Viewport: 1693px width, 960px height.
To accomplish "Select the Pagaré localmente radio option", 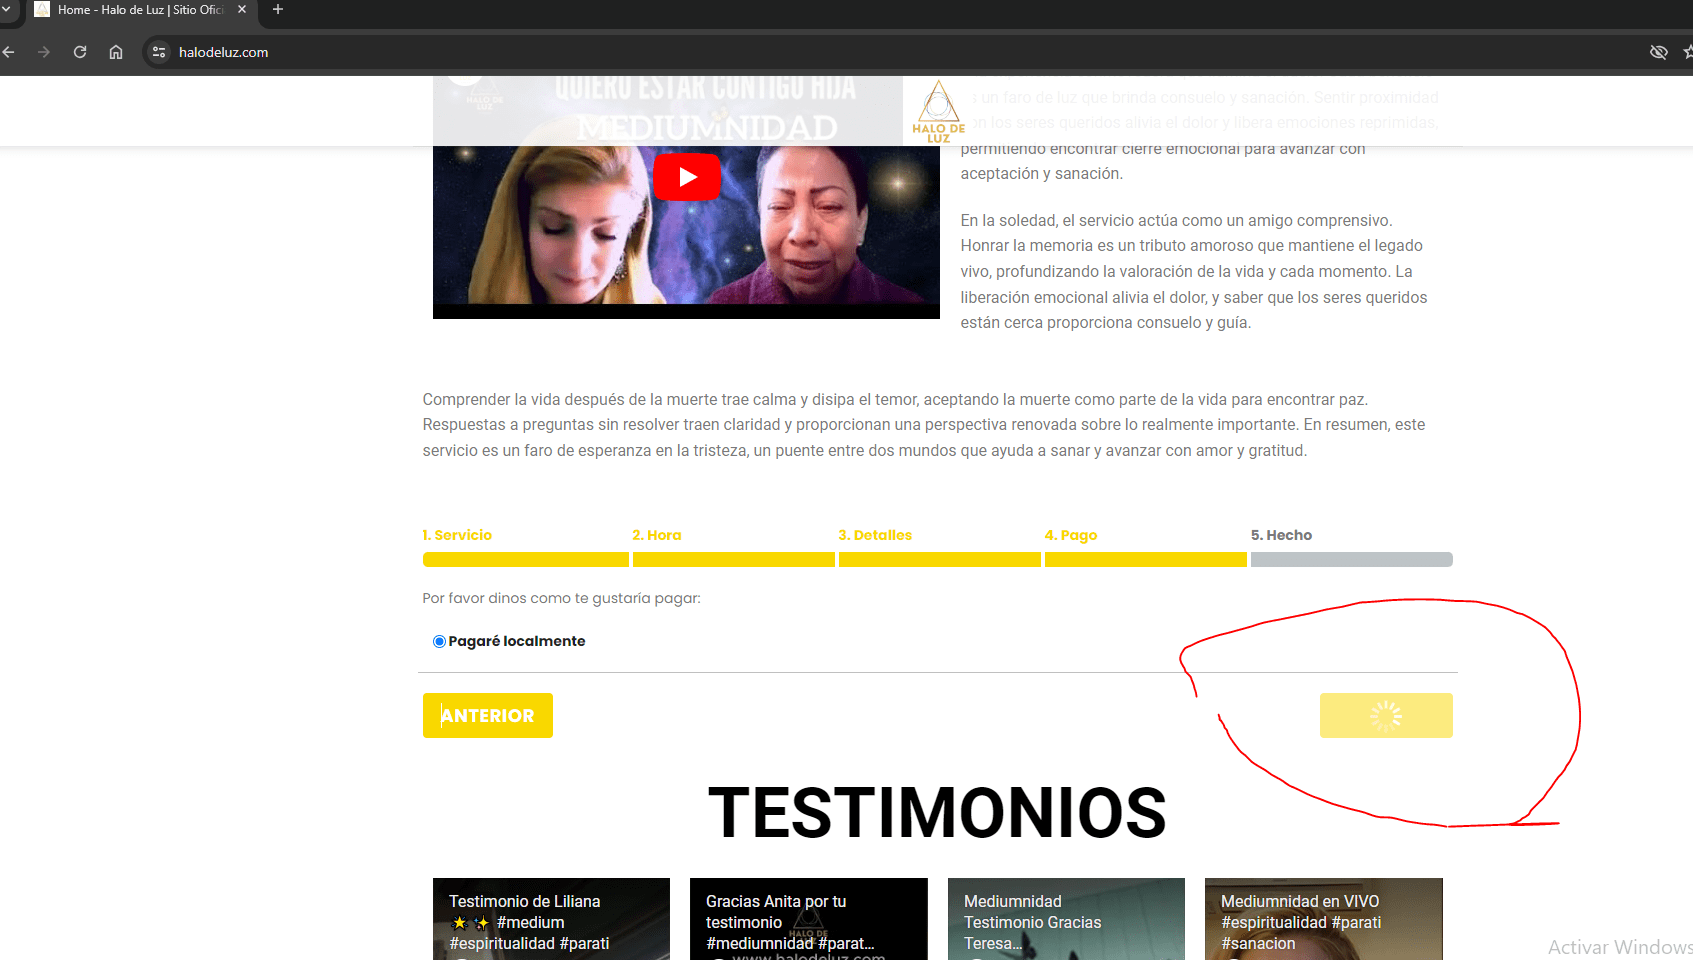I will point(439,642).
